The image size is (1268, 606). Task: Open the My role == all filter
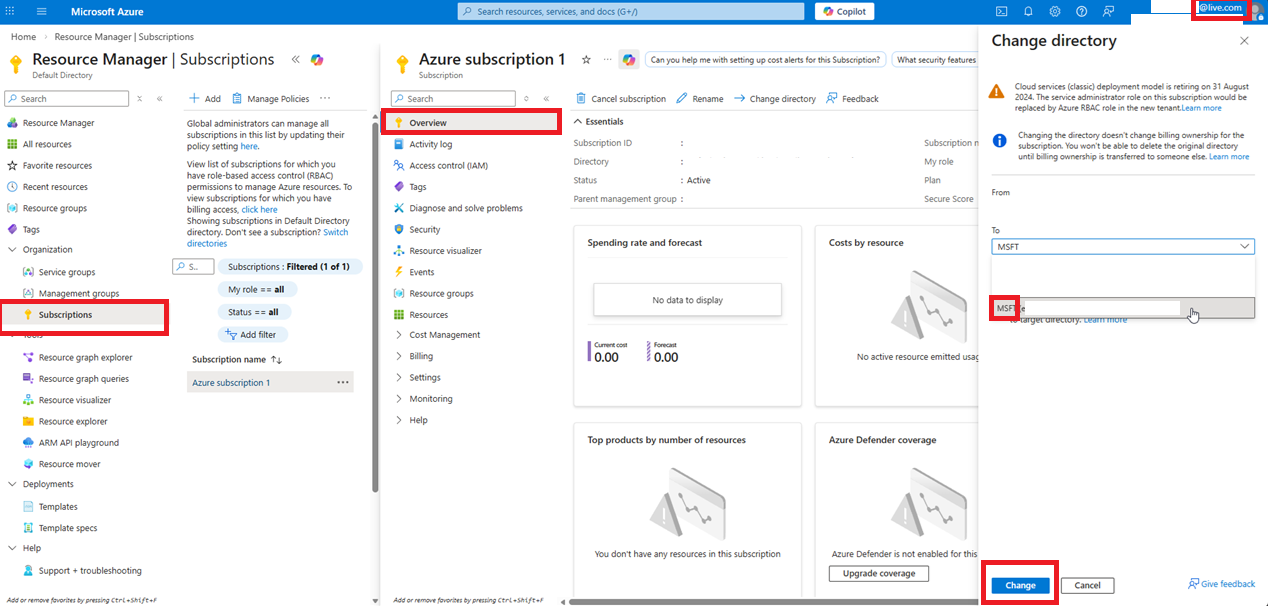[x=257, y=289]
